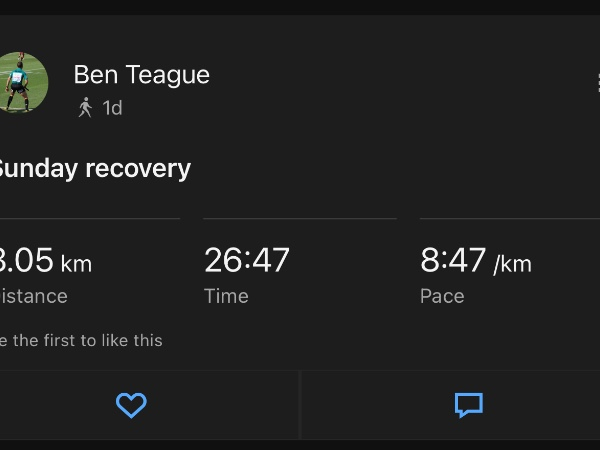Click the 1d timestamp
Viewport: 600px width, 450px height.
(112, 108)
